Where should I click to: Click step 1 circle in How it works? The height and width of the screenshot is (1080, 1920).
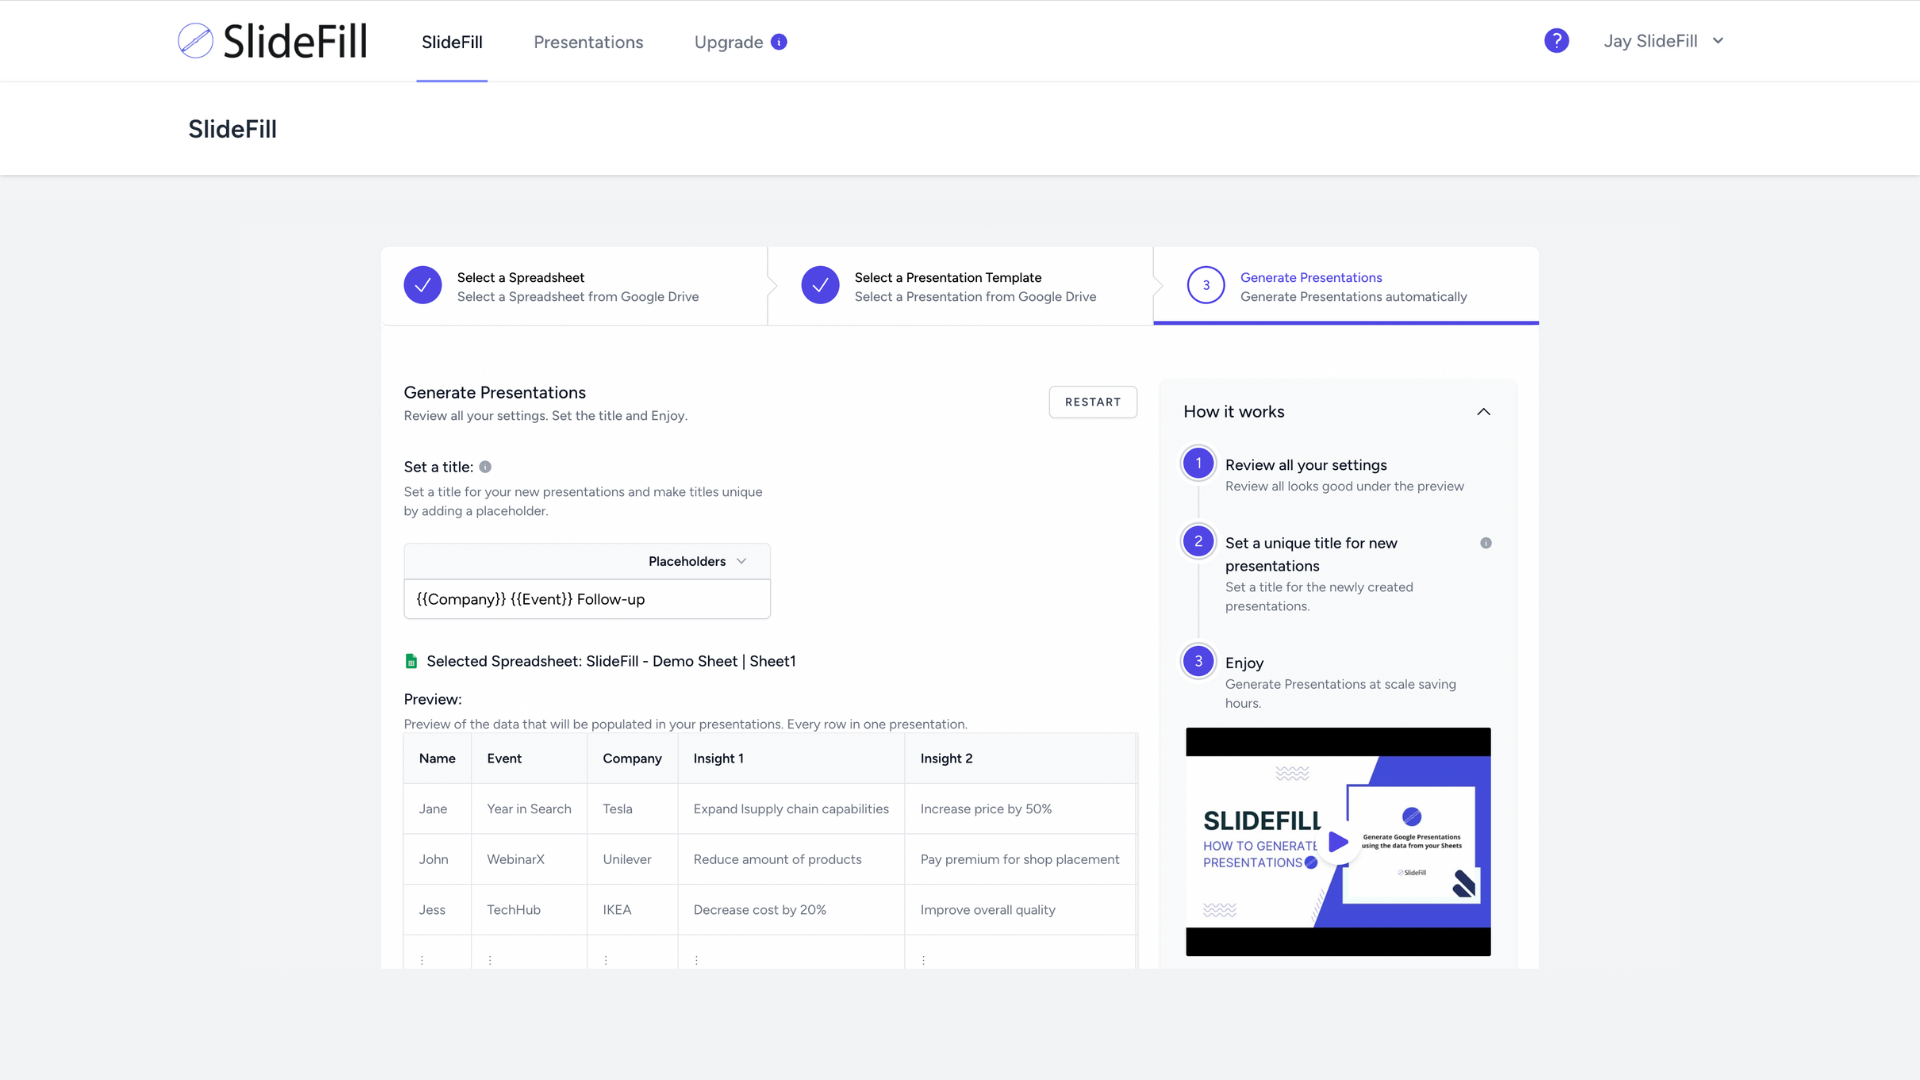tap(1198, 463)
